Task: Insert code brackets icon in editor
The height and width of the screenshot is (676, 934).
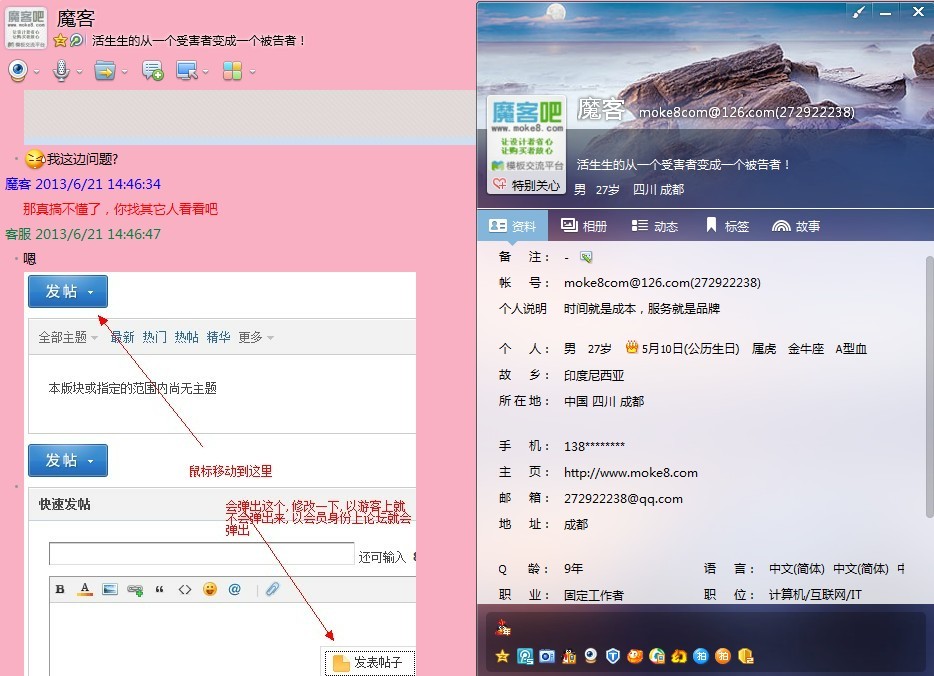Action: coord(185,589)
